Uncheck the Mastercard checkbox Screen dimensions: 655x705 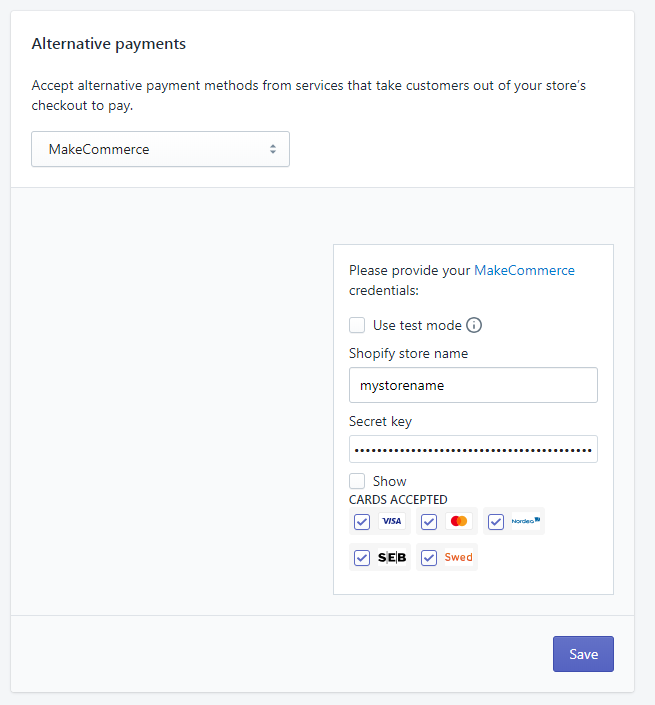pyautogui.click(x=429, y=522)
